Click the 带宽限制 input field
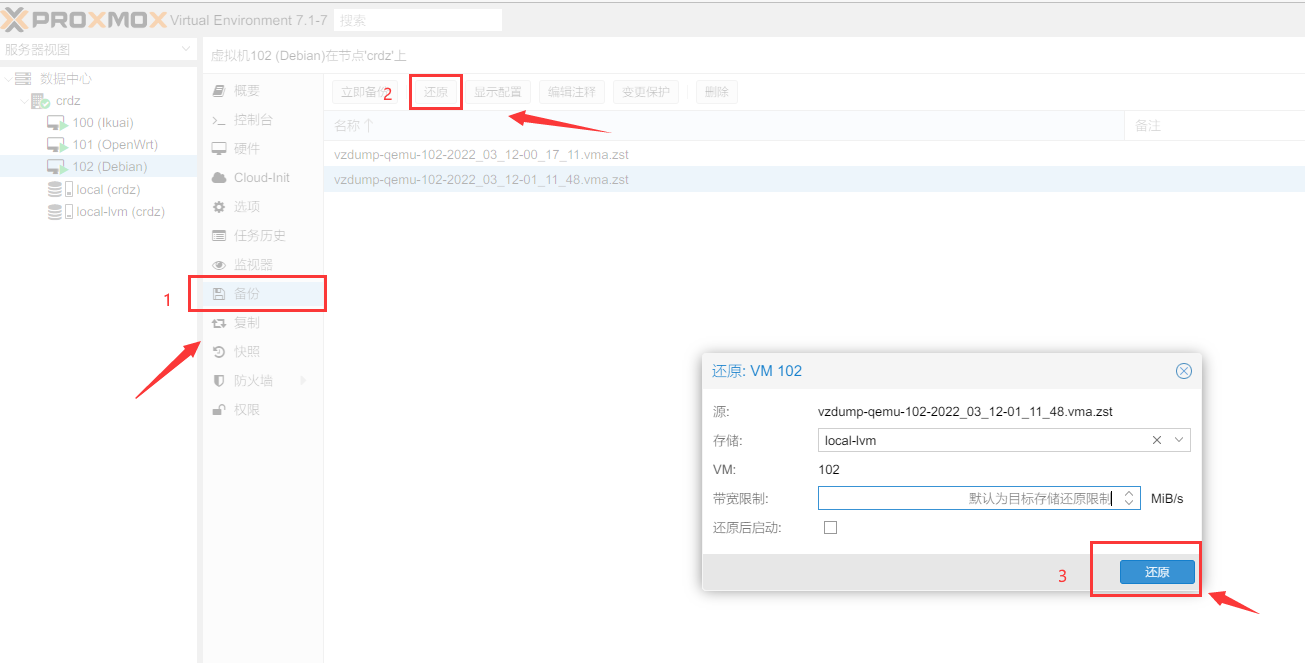This screenshot has height=663, width=1305. [x=966, y=498]
